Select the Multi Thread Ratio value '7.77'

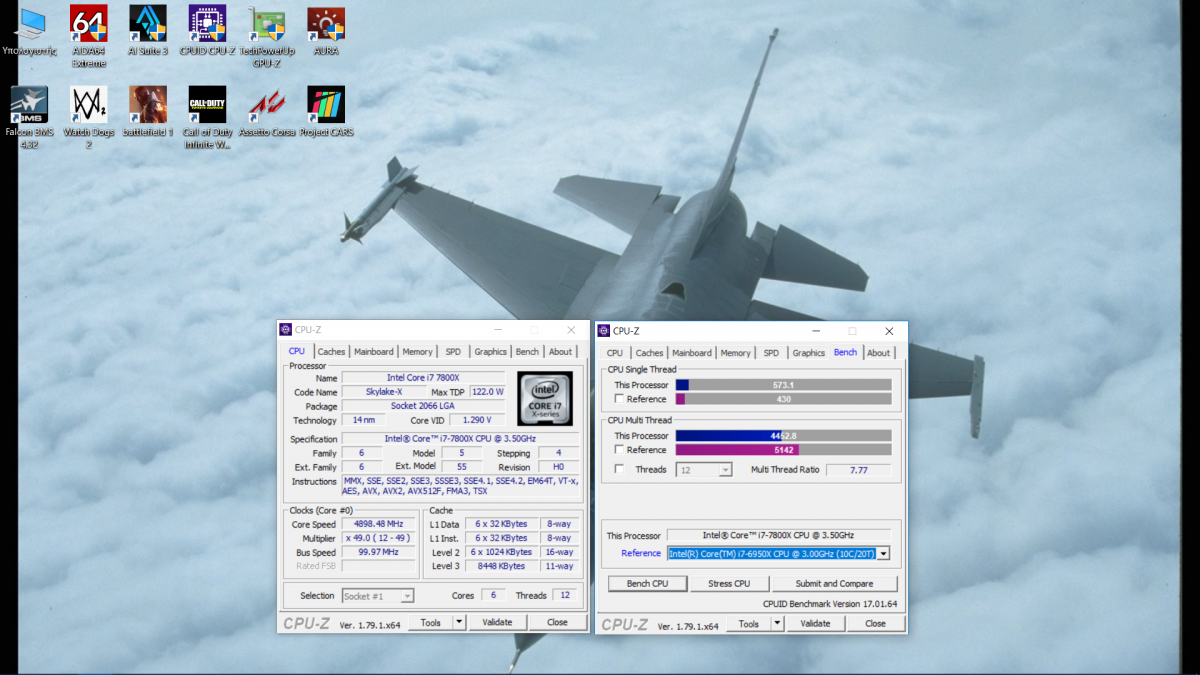(x=858, y=469)
